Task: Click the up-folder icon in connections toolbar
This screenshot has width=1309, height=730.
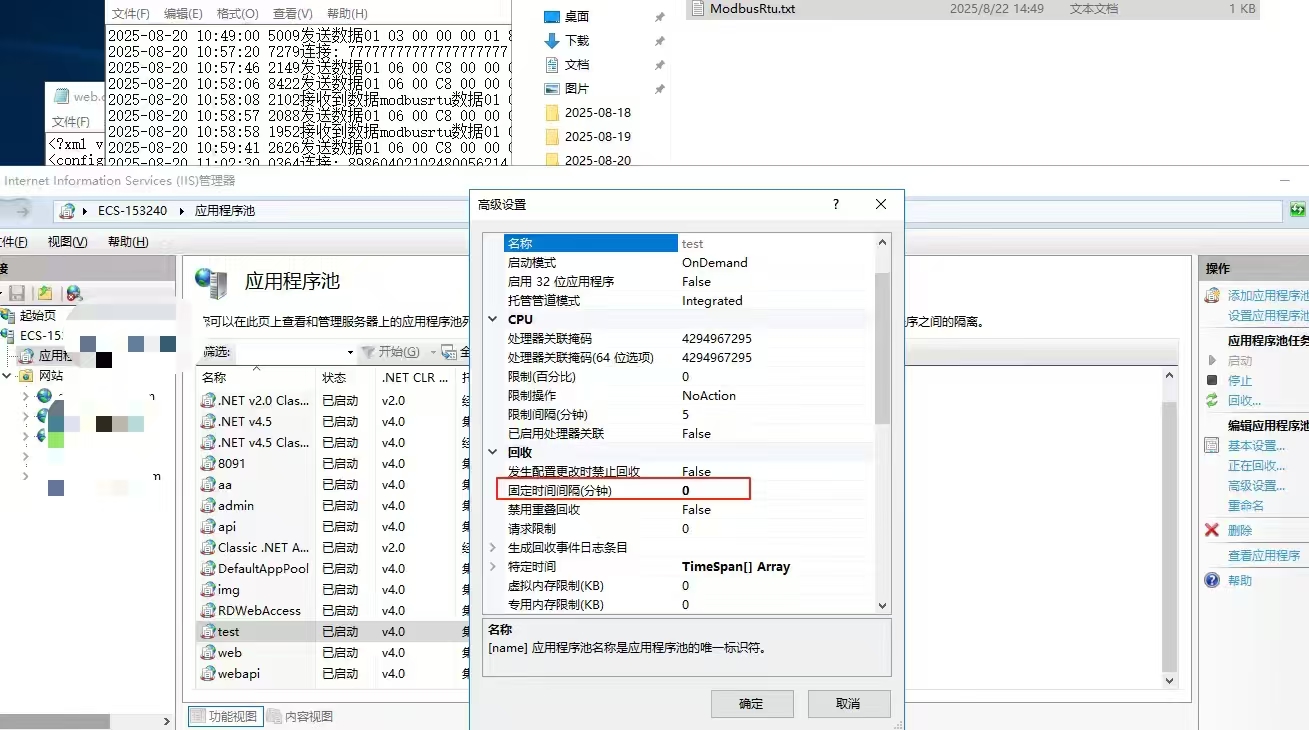Action: tap(45, 293)
